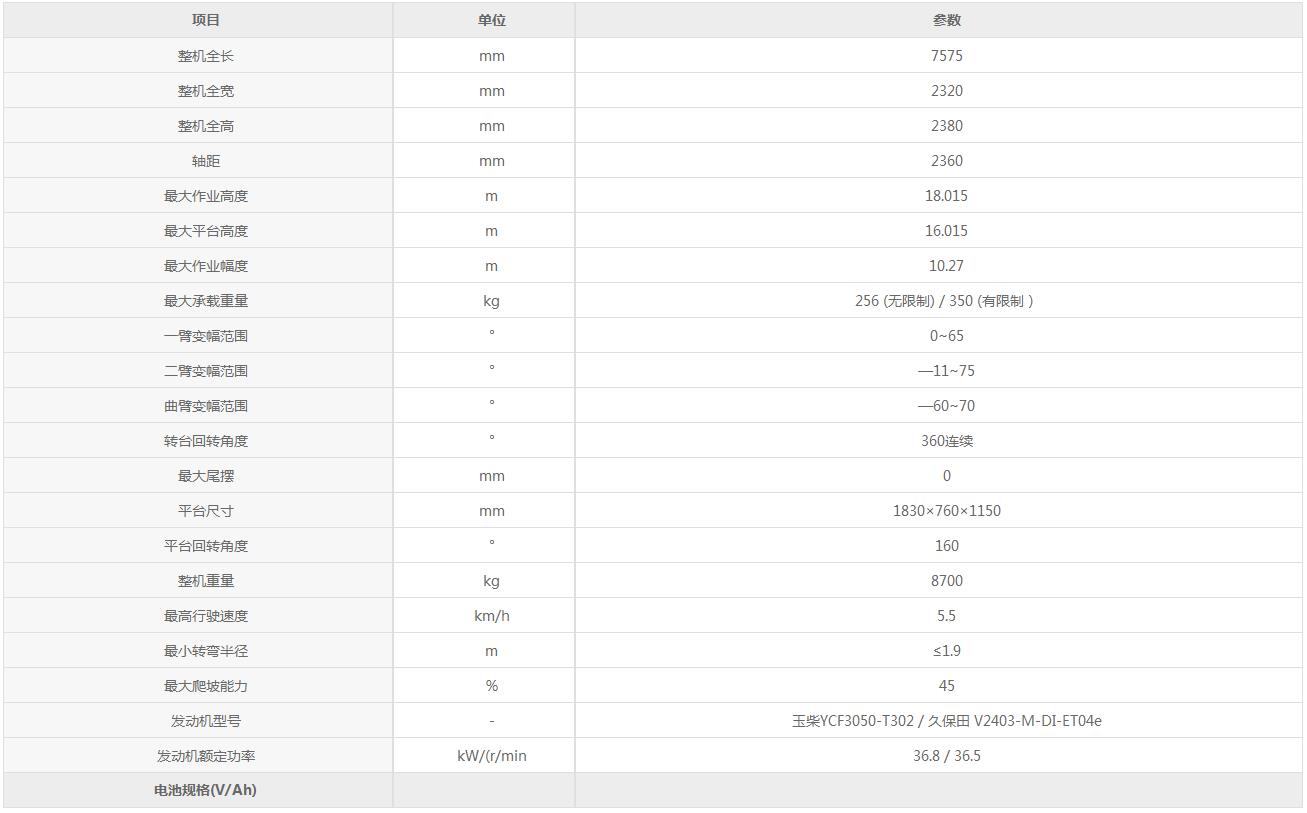The width and height of the screenshot is (1307, 813).
Task: Select the 玉柴YCF3050-T302 engine model cell
Action: tap(946, 721)
